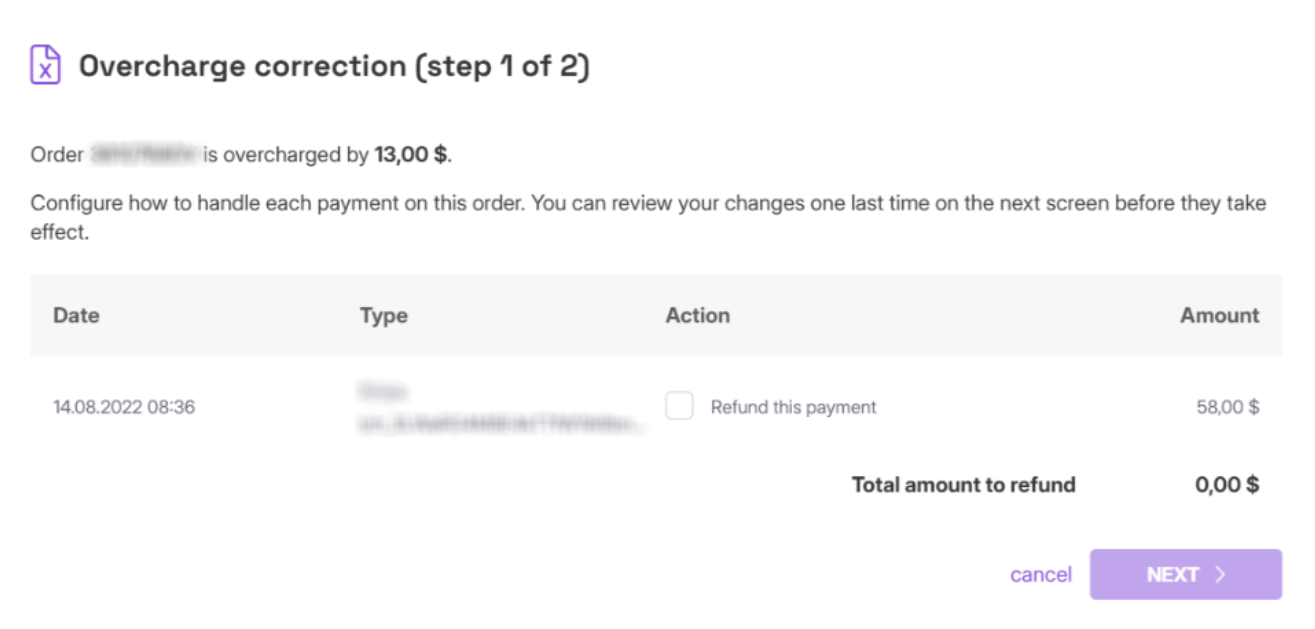Click the cancel link

click(1041, 575)
